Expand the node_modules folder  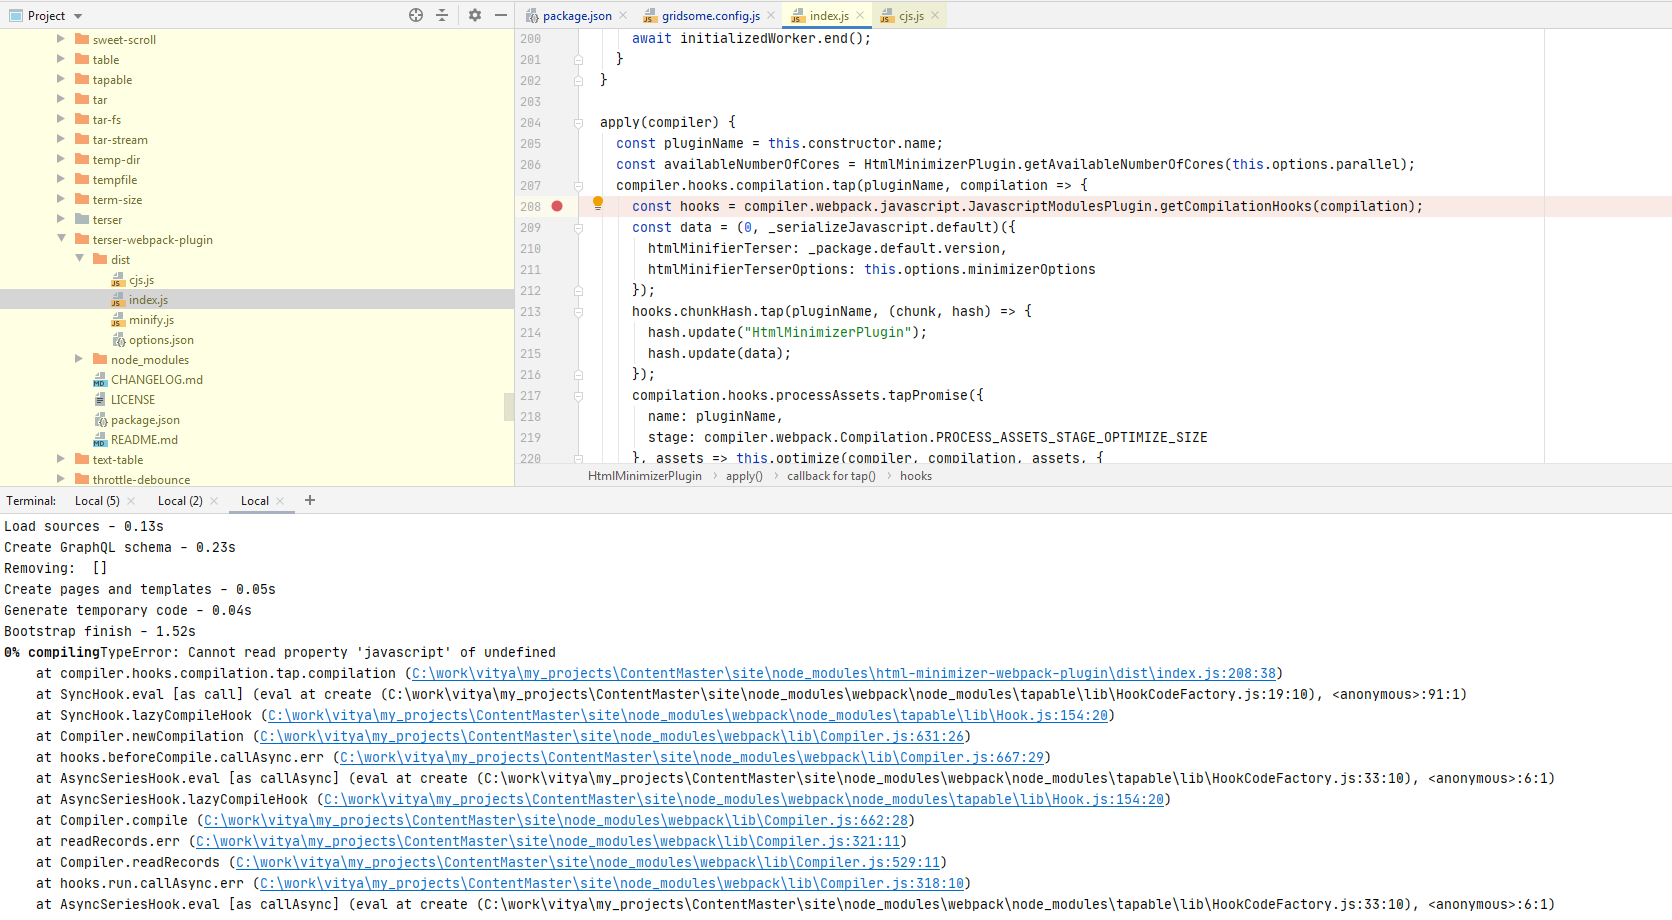[x=79, y=359]
